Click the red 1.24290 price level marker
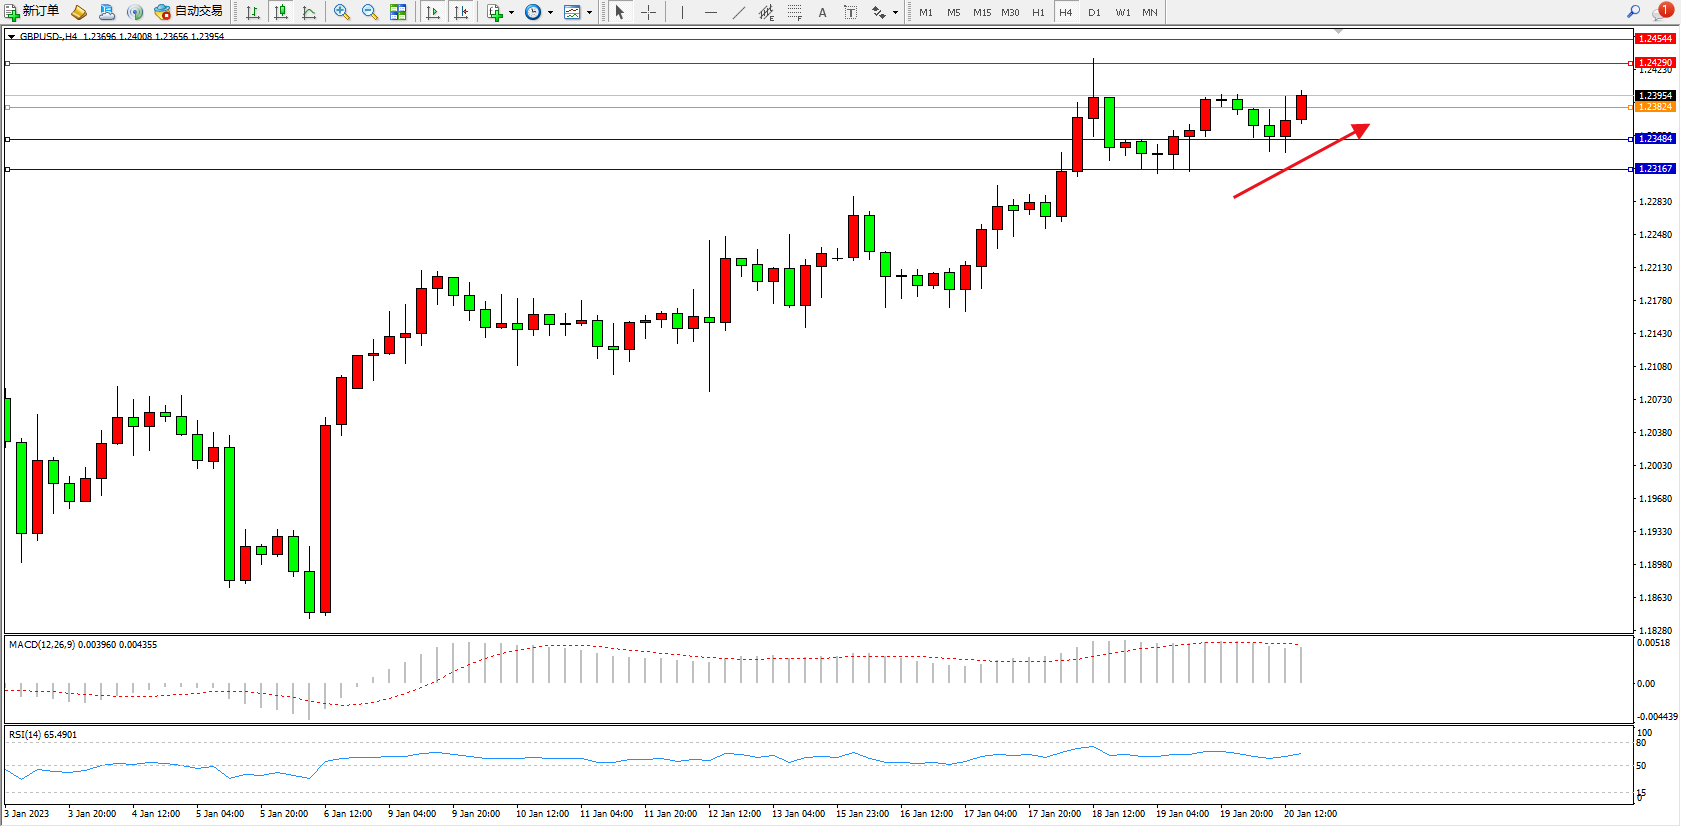1681x827 pixels. (1654, 62)
